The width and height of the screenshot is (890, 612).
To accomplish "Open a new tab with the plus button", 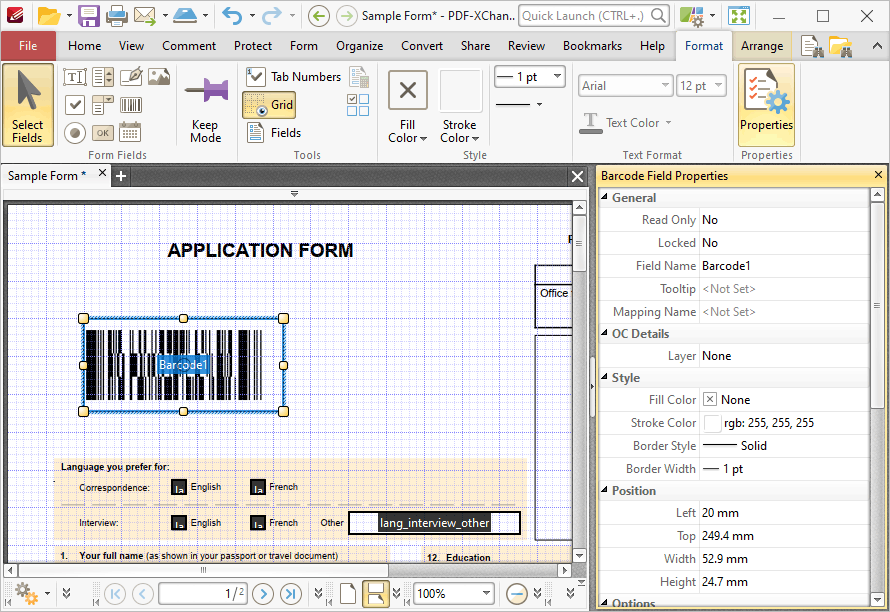I will coord(121,177).
